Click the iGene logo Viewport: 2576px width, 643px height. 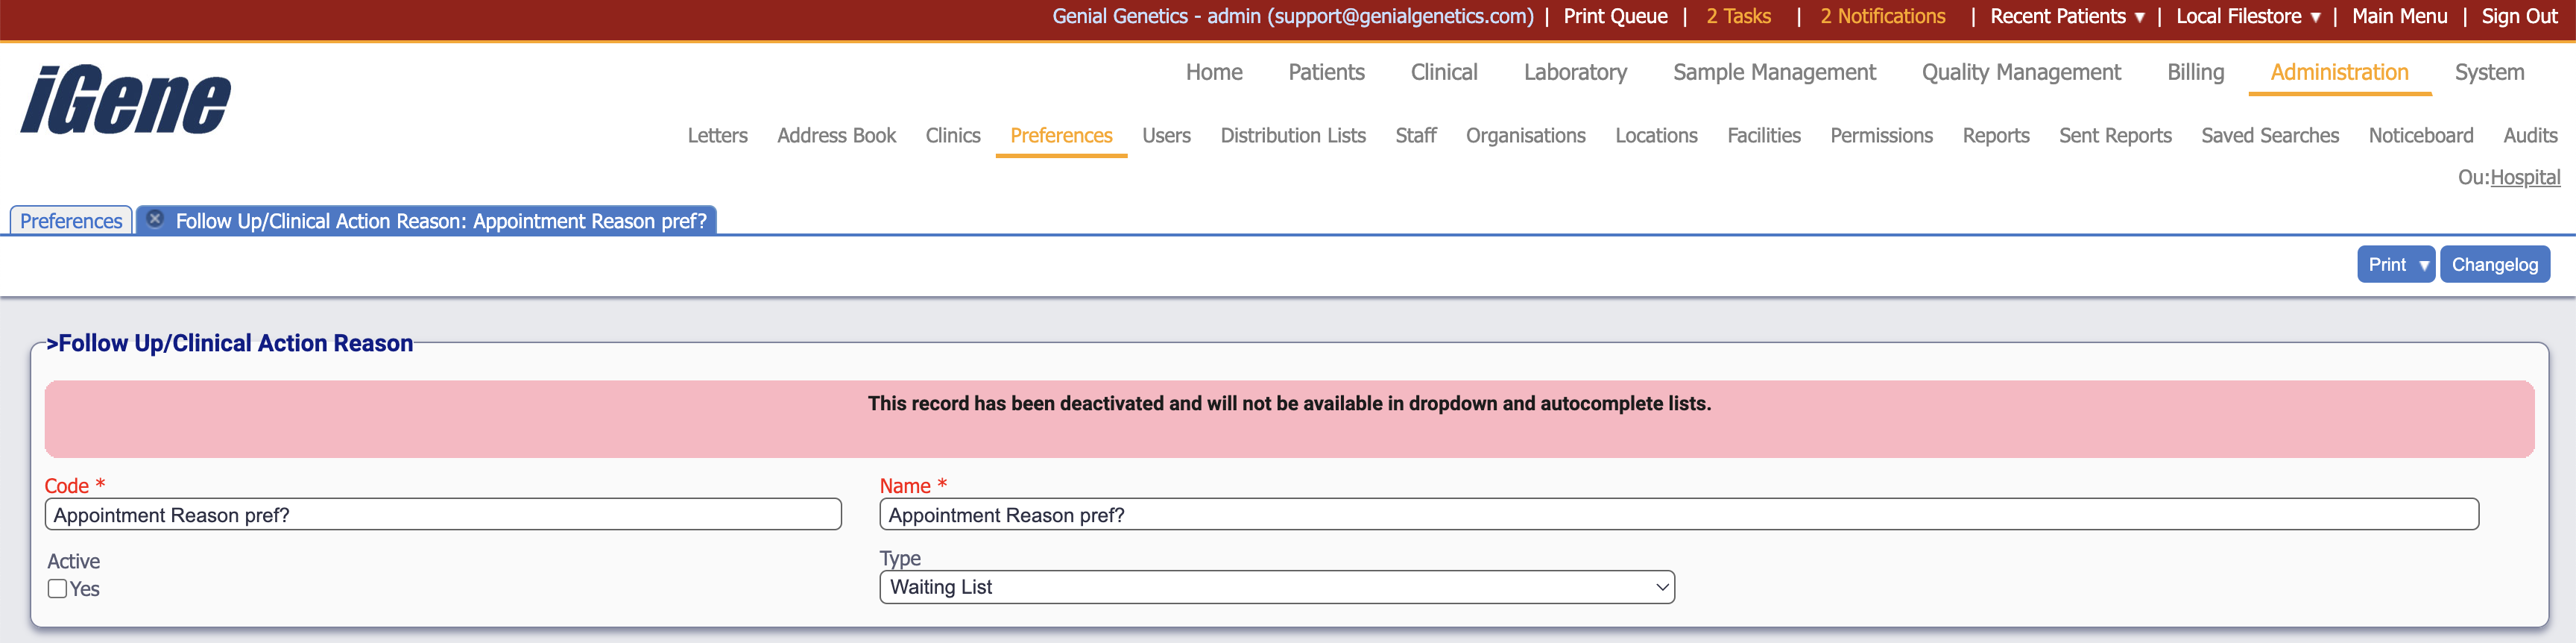click(x=126, y=100)
